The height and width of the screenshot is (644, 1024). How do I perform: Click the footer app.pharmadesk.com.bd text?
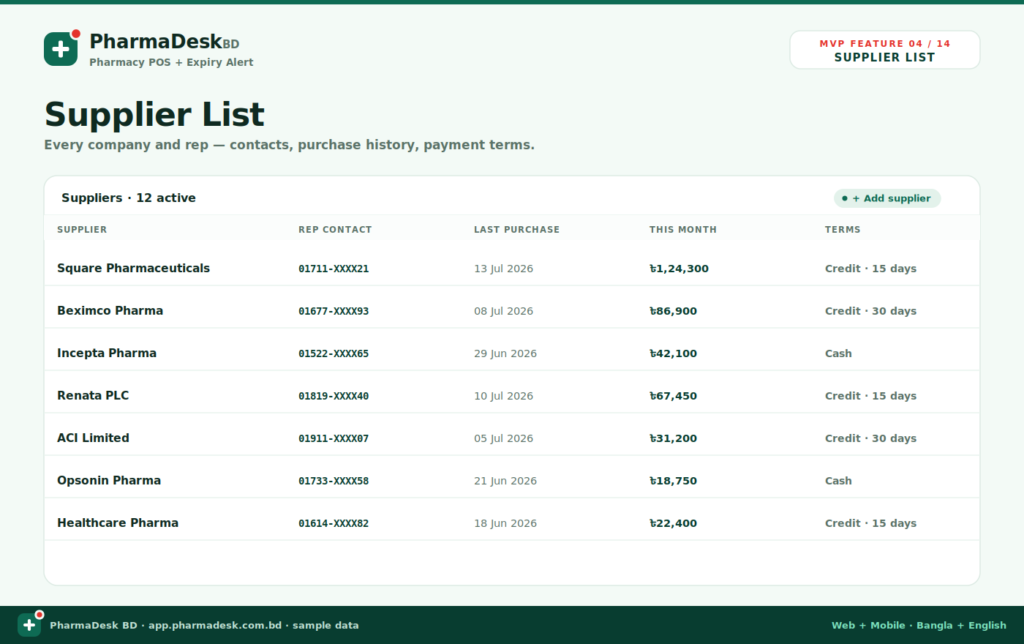[x=215, y=625]
